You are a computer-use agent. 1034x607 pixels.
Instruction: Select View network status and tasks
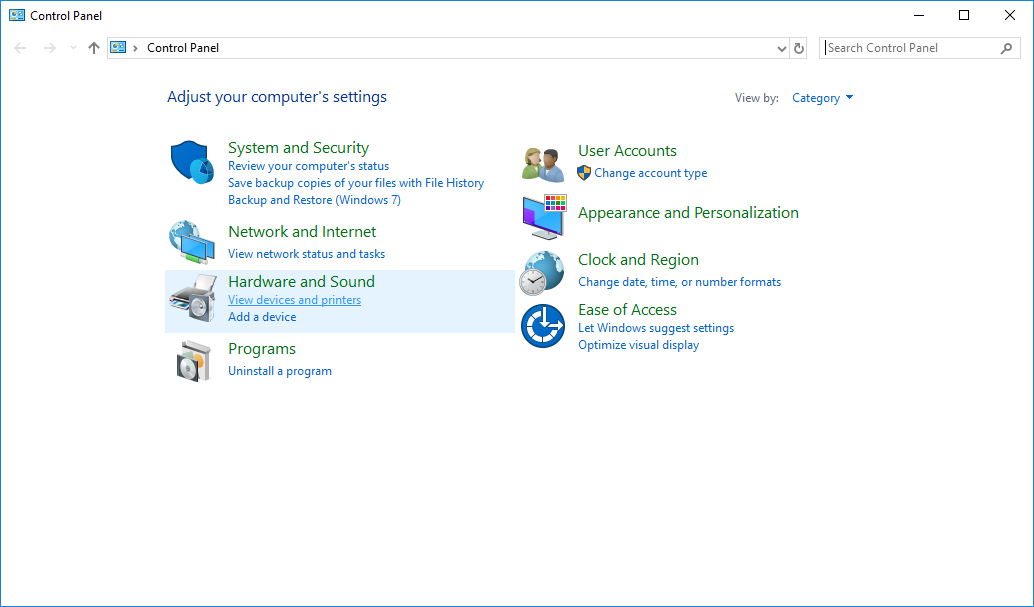(306, 254)
